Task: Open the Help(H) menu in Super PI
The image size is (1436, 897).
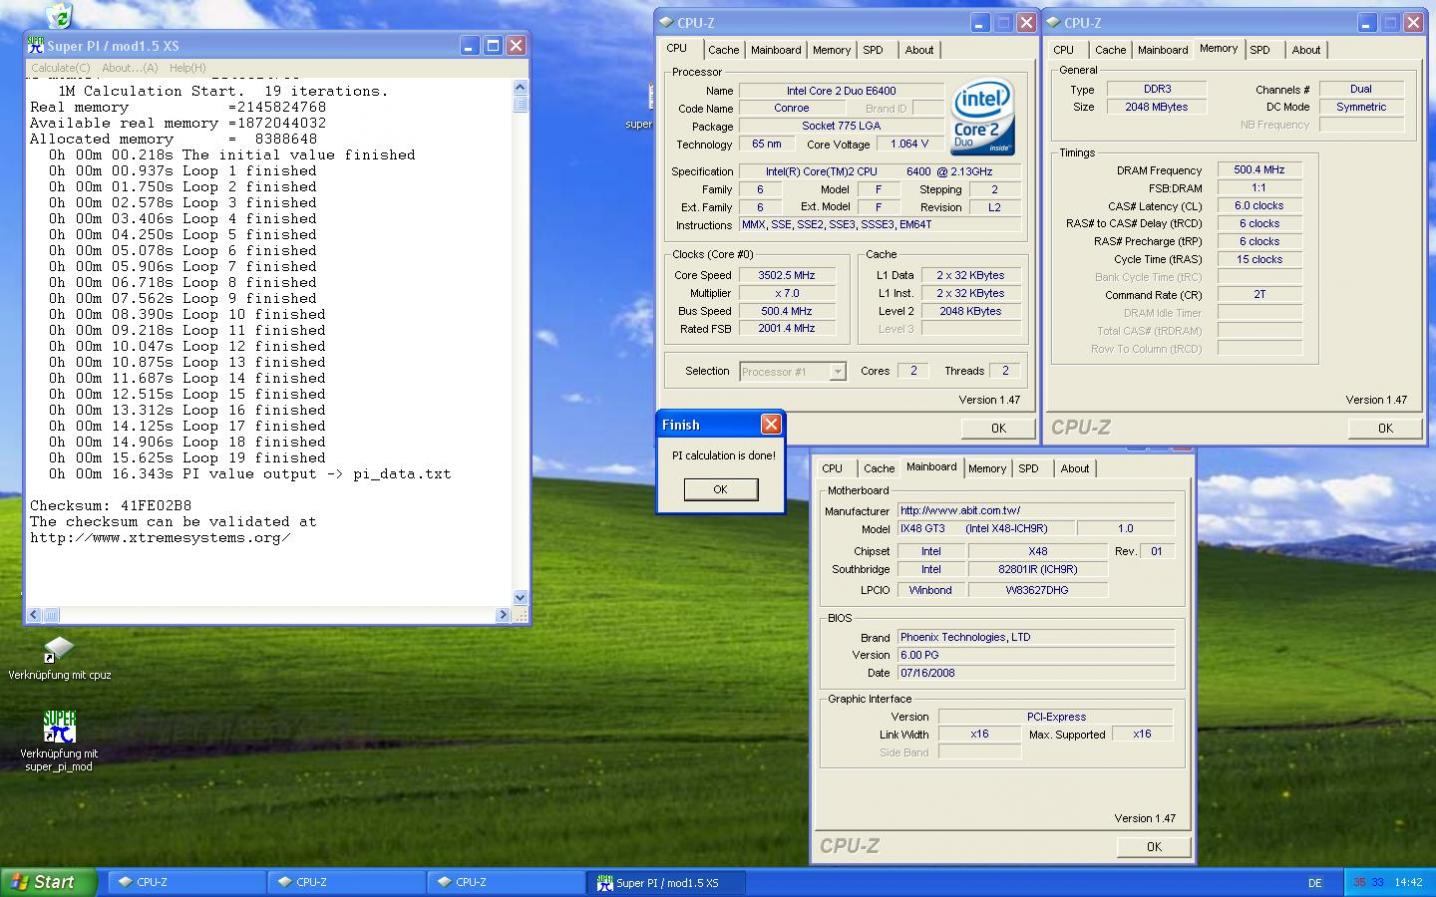Action: coord(187,68)
